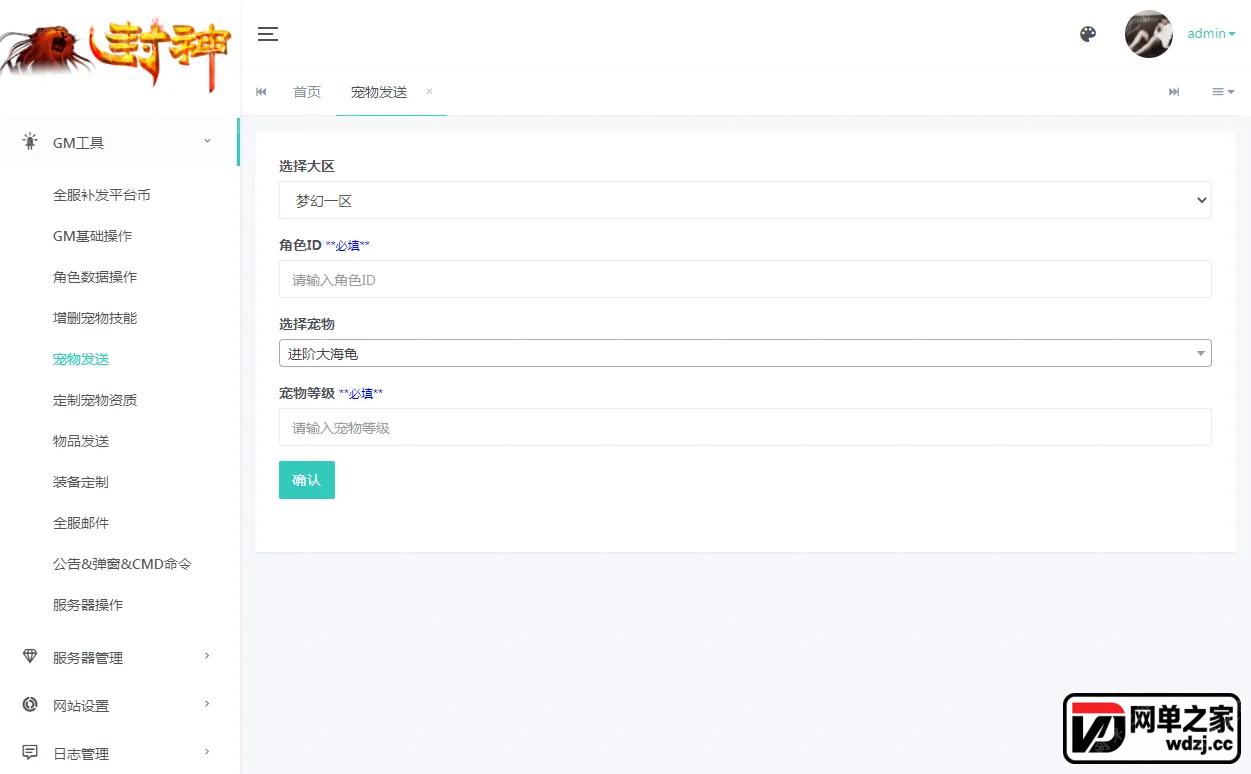Click the GM工具 lightbulb icon
1251x774 pixels.
tap(30, 142)
